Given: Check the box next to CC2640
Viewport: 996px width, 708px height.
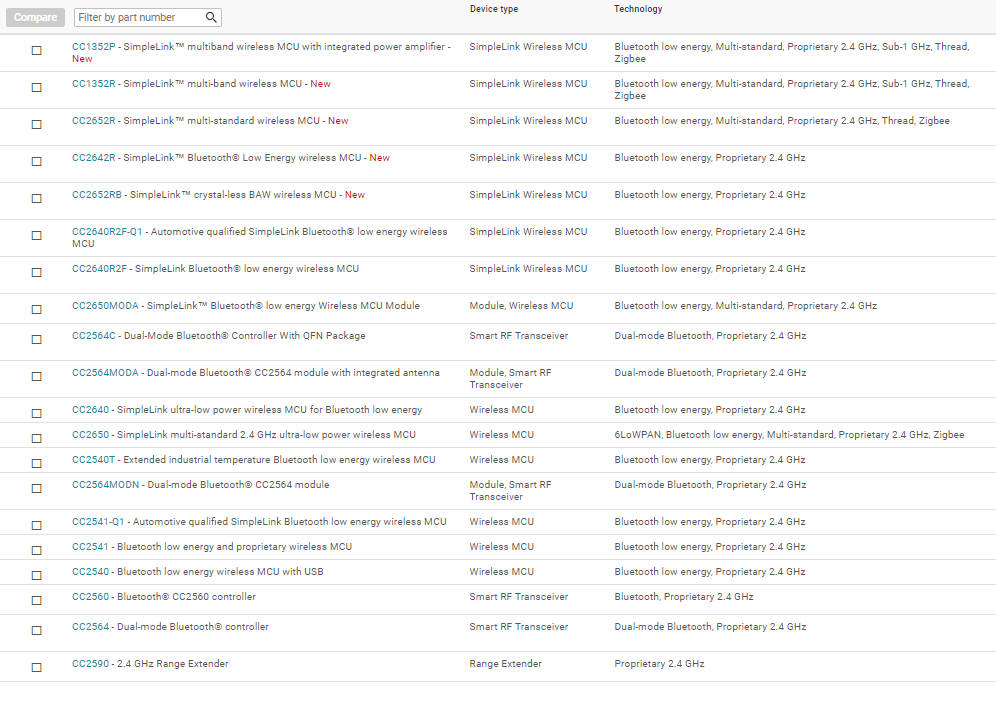Looking at the screenshot, I should pyautogui.click(x=37, y=413).
